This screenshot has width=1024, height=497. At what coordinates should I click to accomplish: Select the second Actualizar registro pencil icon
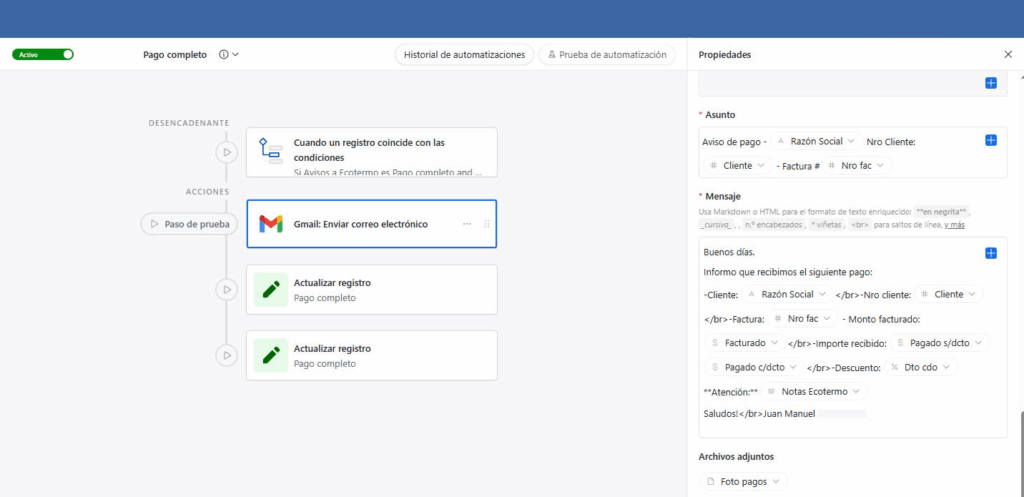click(x=271, y=355)
